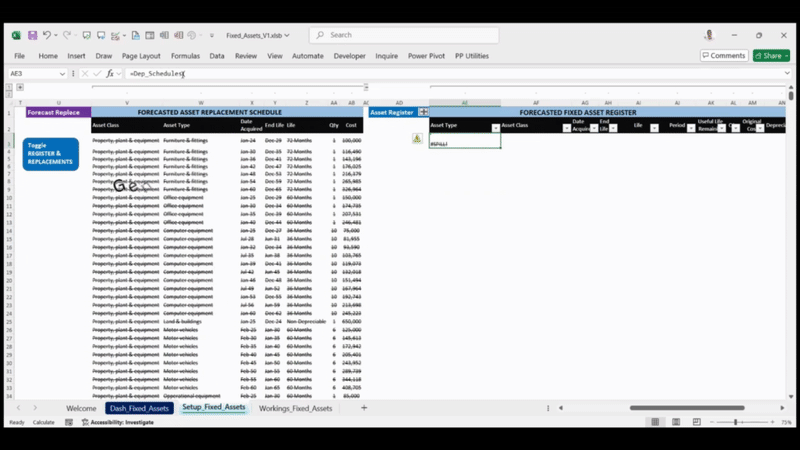Screen dimensions: 800x450
Task: Switch to the Workings_Fixed_Assets sheet
Action: point(295,408)
